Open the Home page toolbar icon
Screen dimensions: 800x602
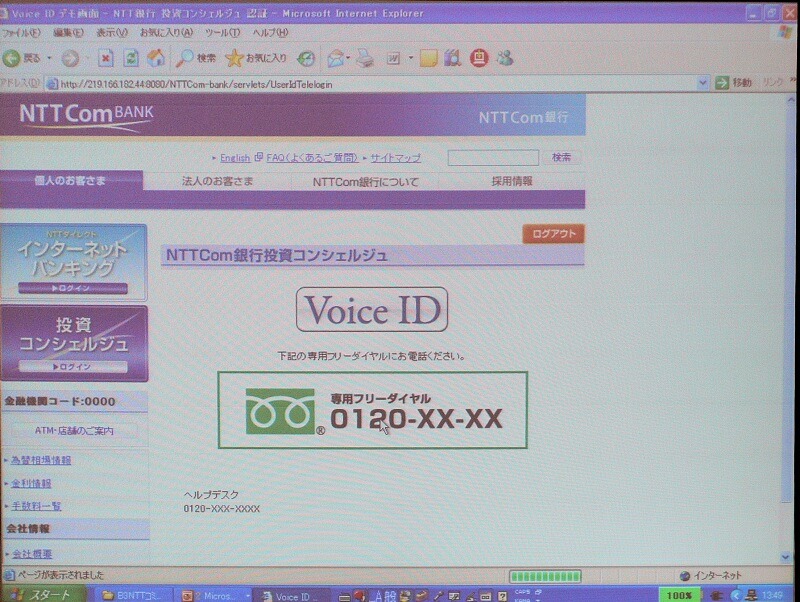(x=156, y=58)
